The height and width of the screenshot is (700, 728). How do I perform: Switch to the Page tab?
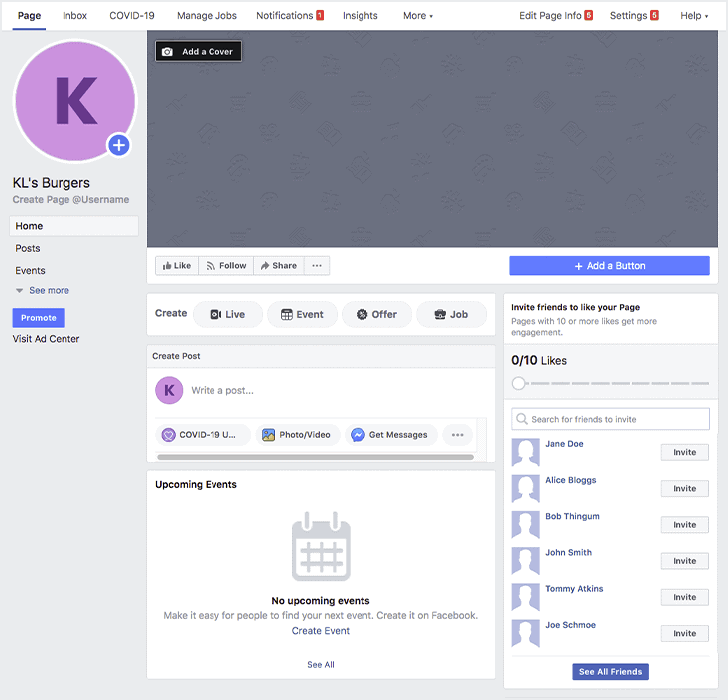(29, 16)
